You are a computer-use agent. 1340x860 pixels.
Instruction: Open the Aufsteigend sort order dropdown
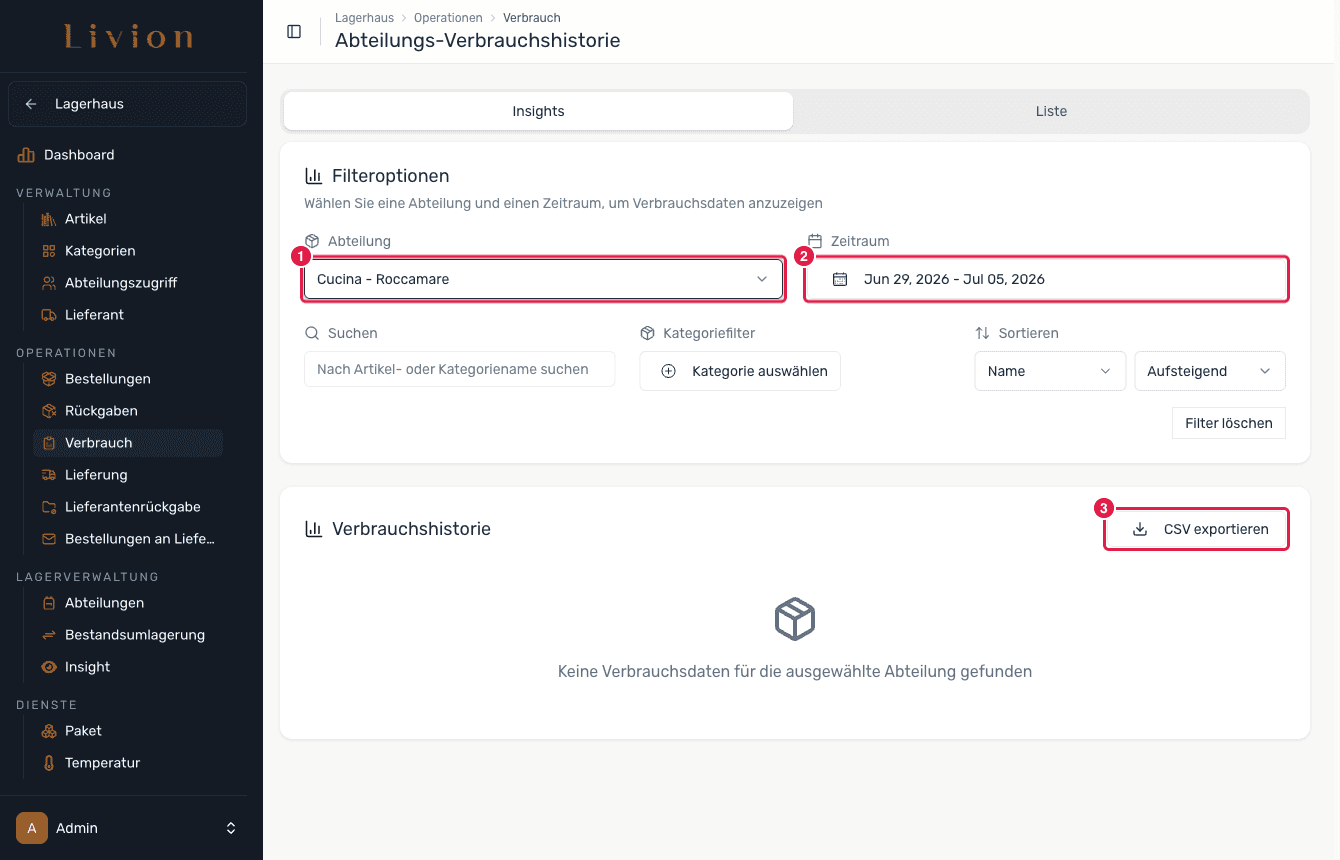pyautogui.click(x=1210, y=371)
